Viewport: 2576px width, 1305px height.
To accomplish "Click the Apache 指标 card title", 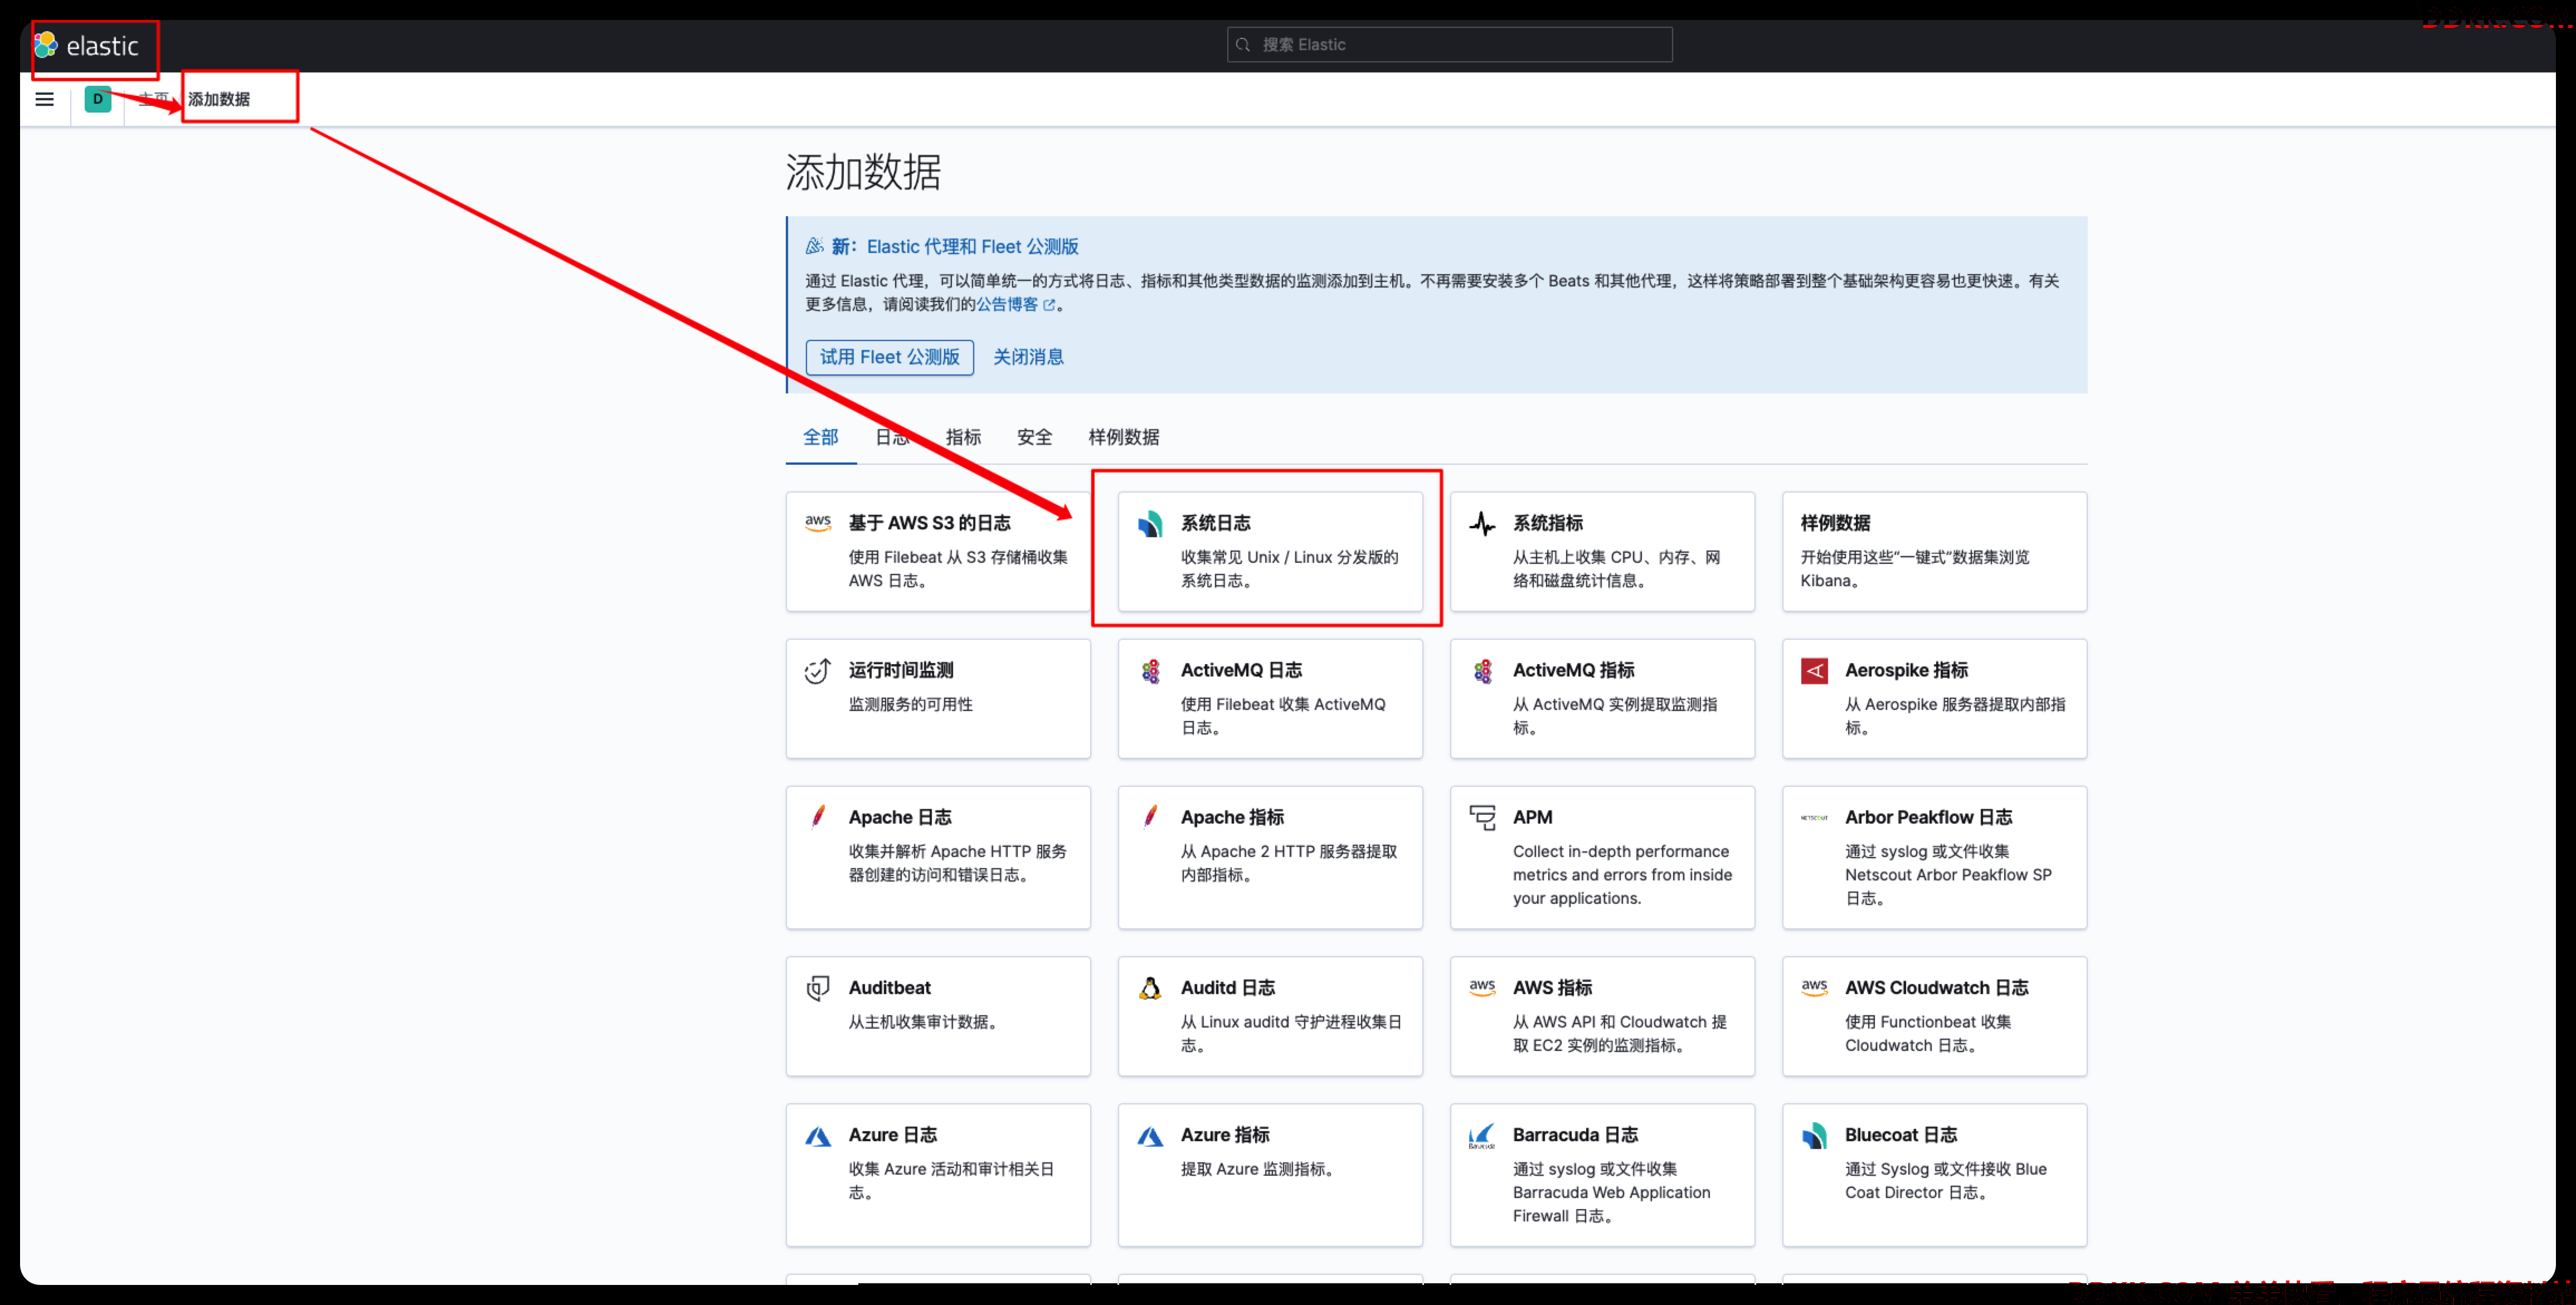I will [x=1232, y=817].
